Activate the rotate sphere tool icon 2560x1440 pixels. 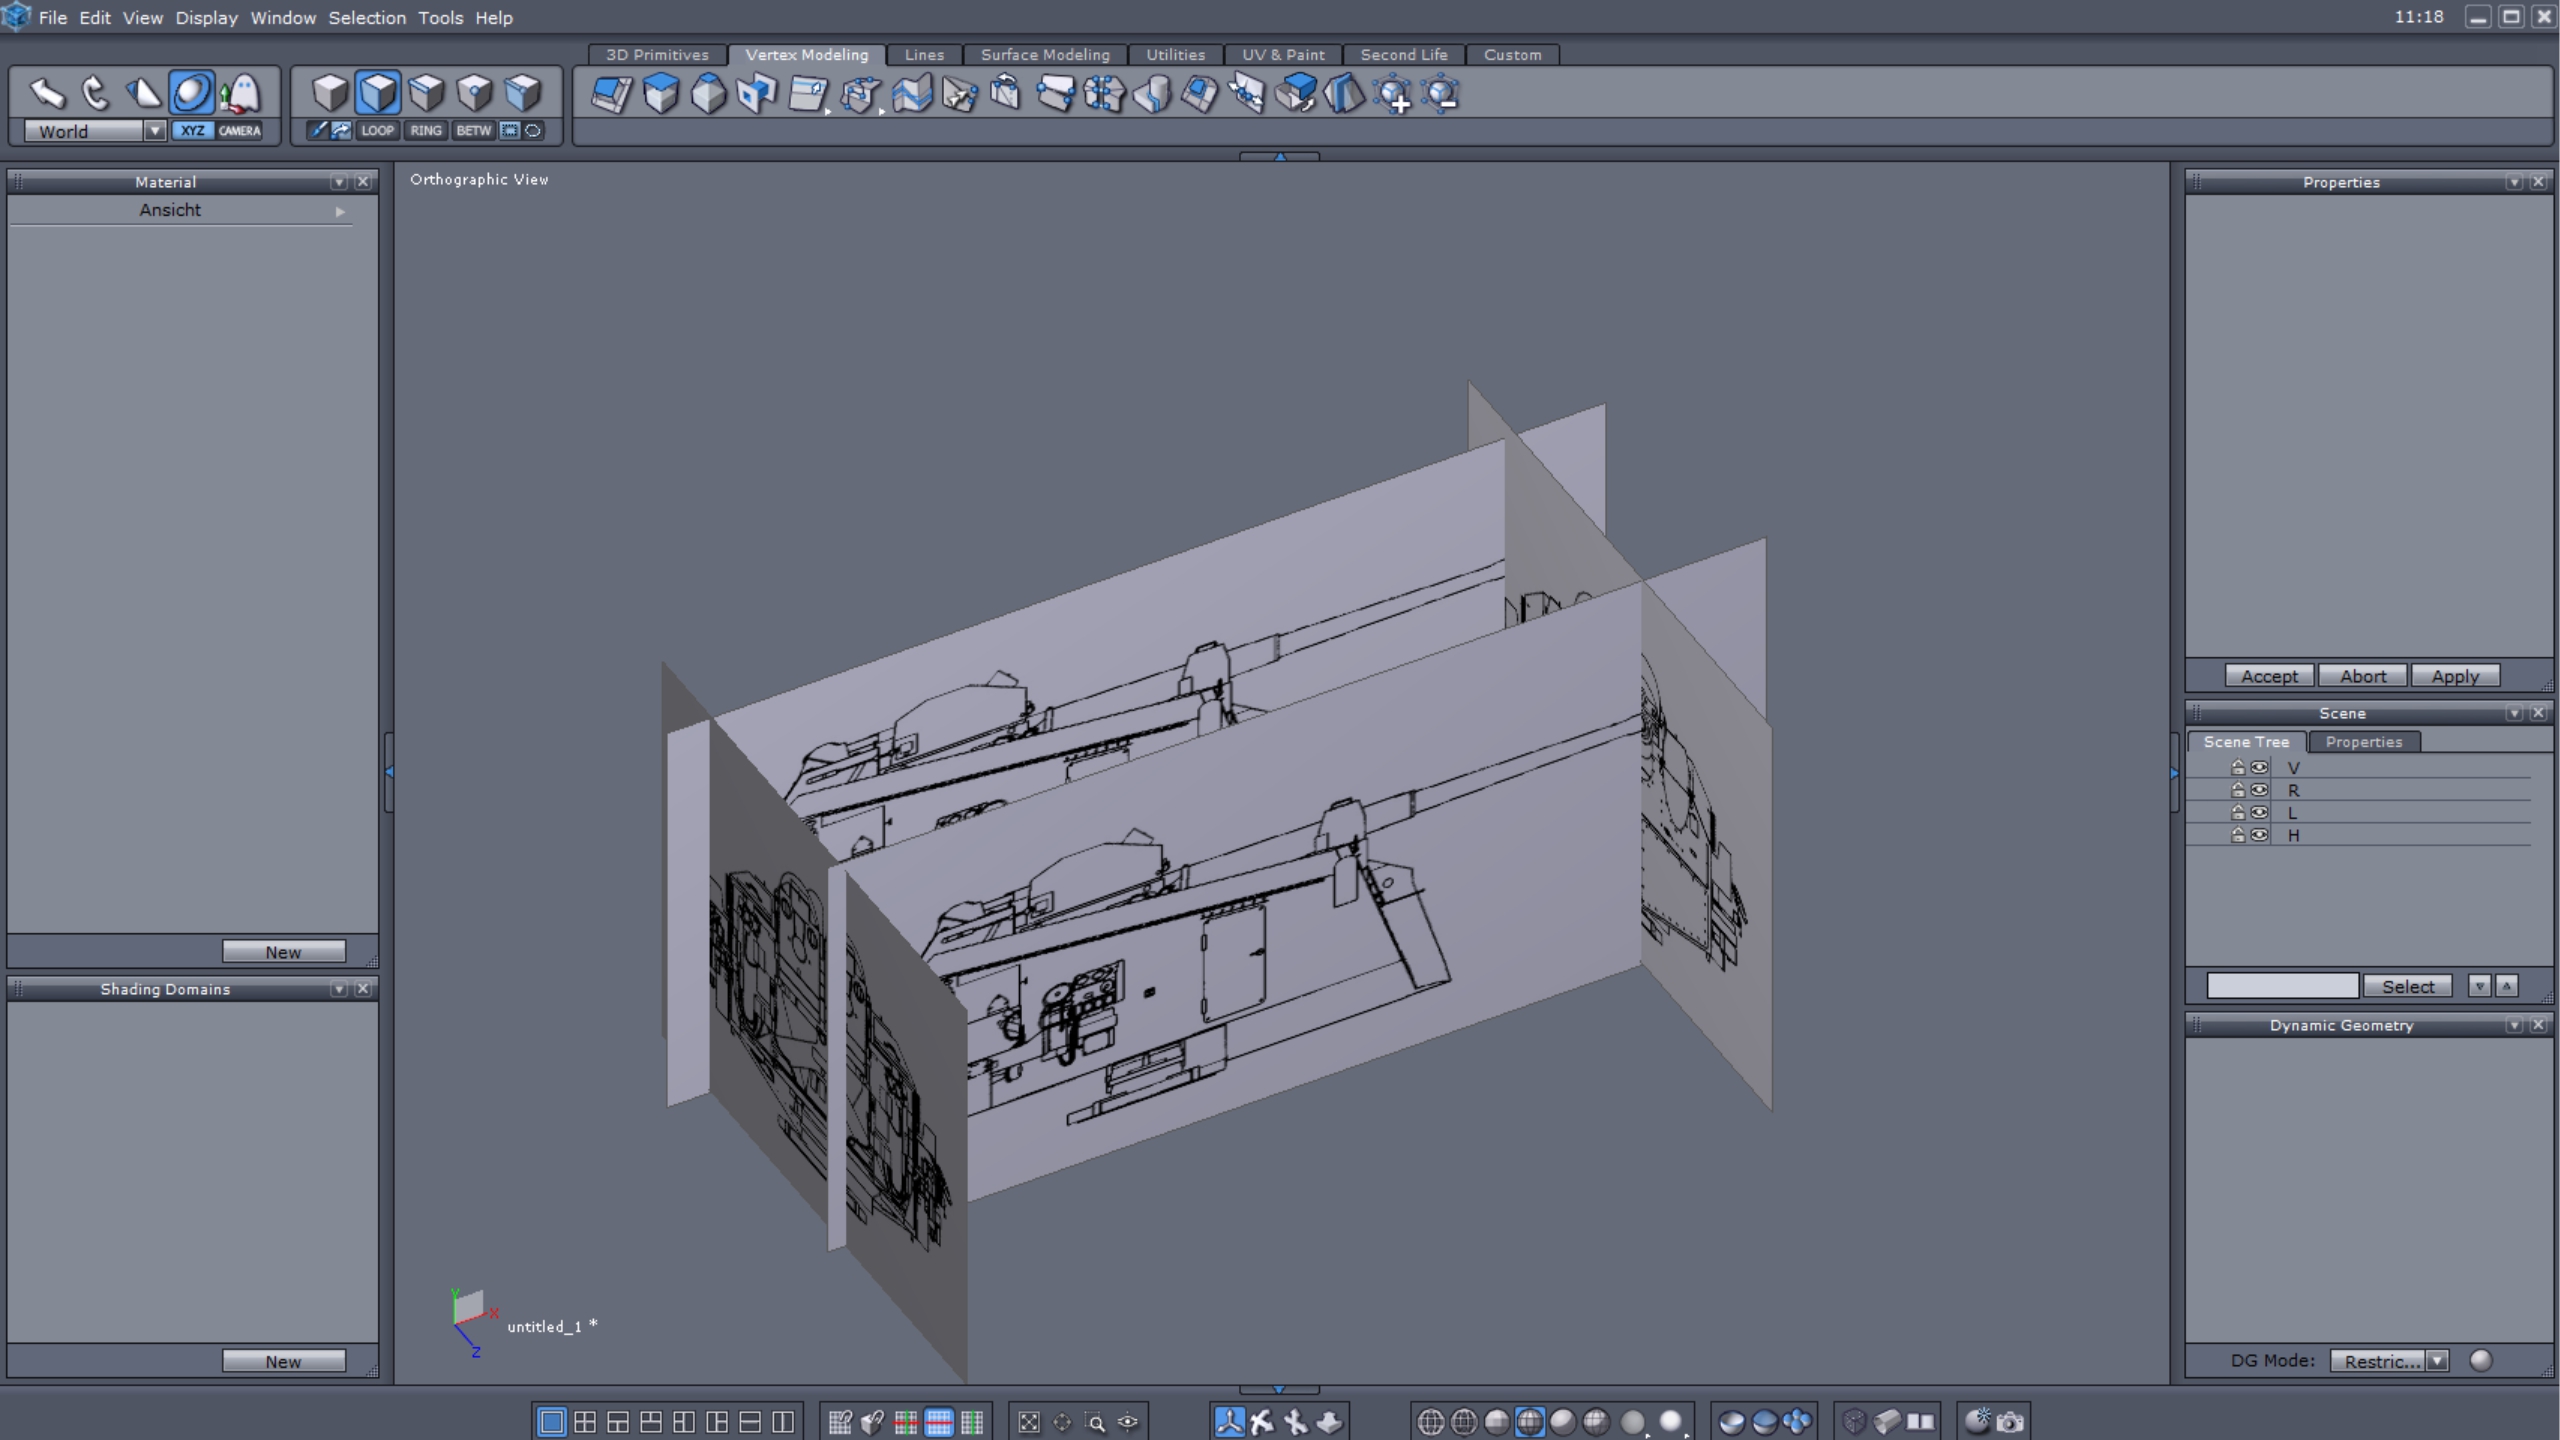191,93
